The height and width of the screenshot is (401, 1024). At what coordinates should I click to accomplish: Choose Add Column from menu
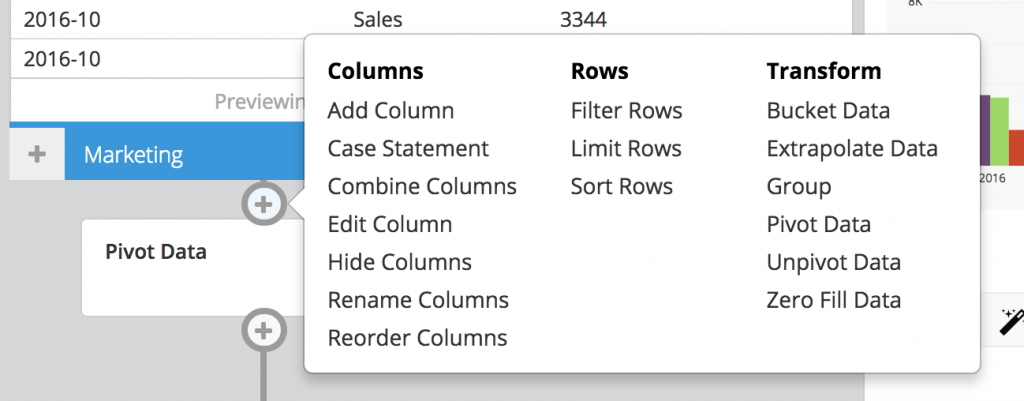391,110
